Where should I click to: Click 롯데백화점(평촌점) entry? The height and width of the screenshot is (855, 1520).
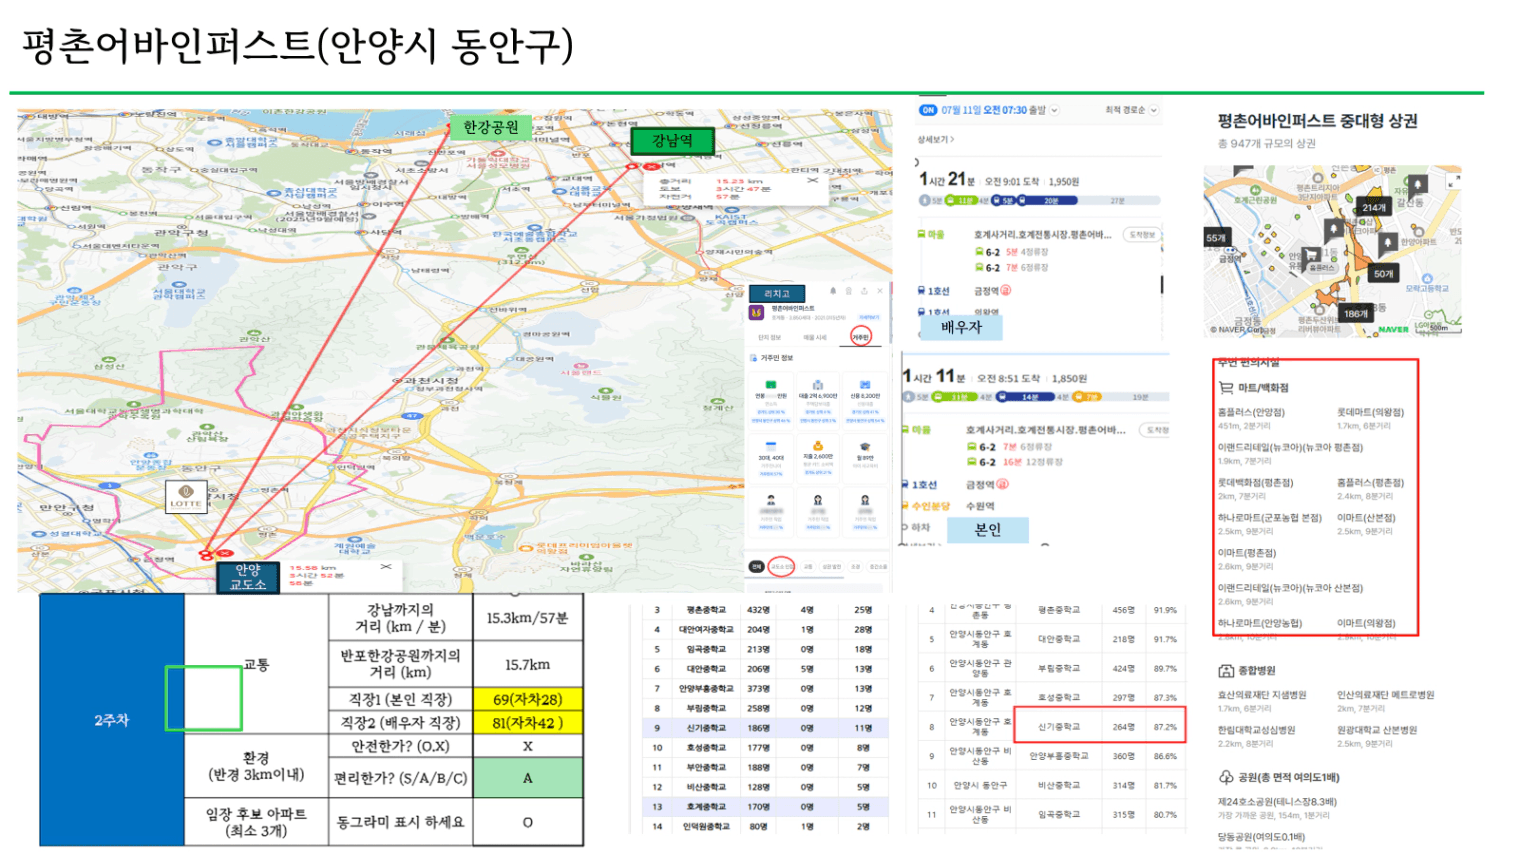[1255, 483]
